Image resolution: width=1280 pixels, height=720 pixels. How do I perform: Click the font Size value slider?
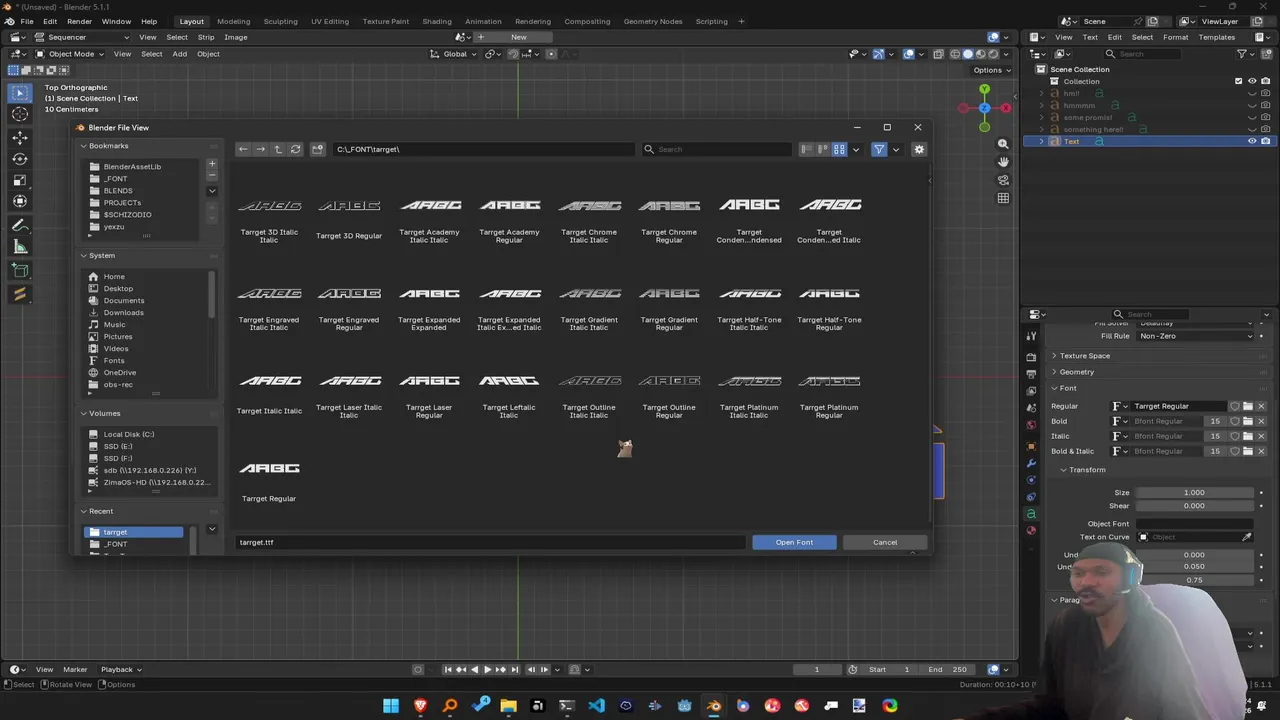tap(1194, 492)
